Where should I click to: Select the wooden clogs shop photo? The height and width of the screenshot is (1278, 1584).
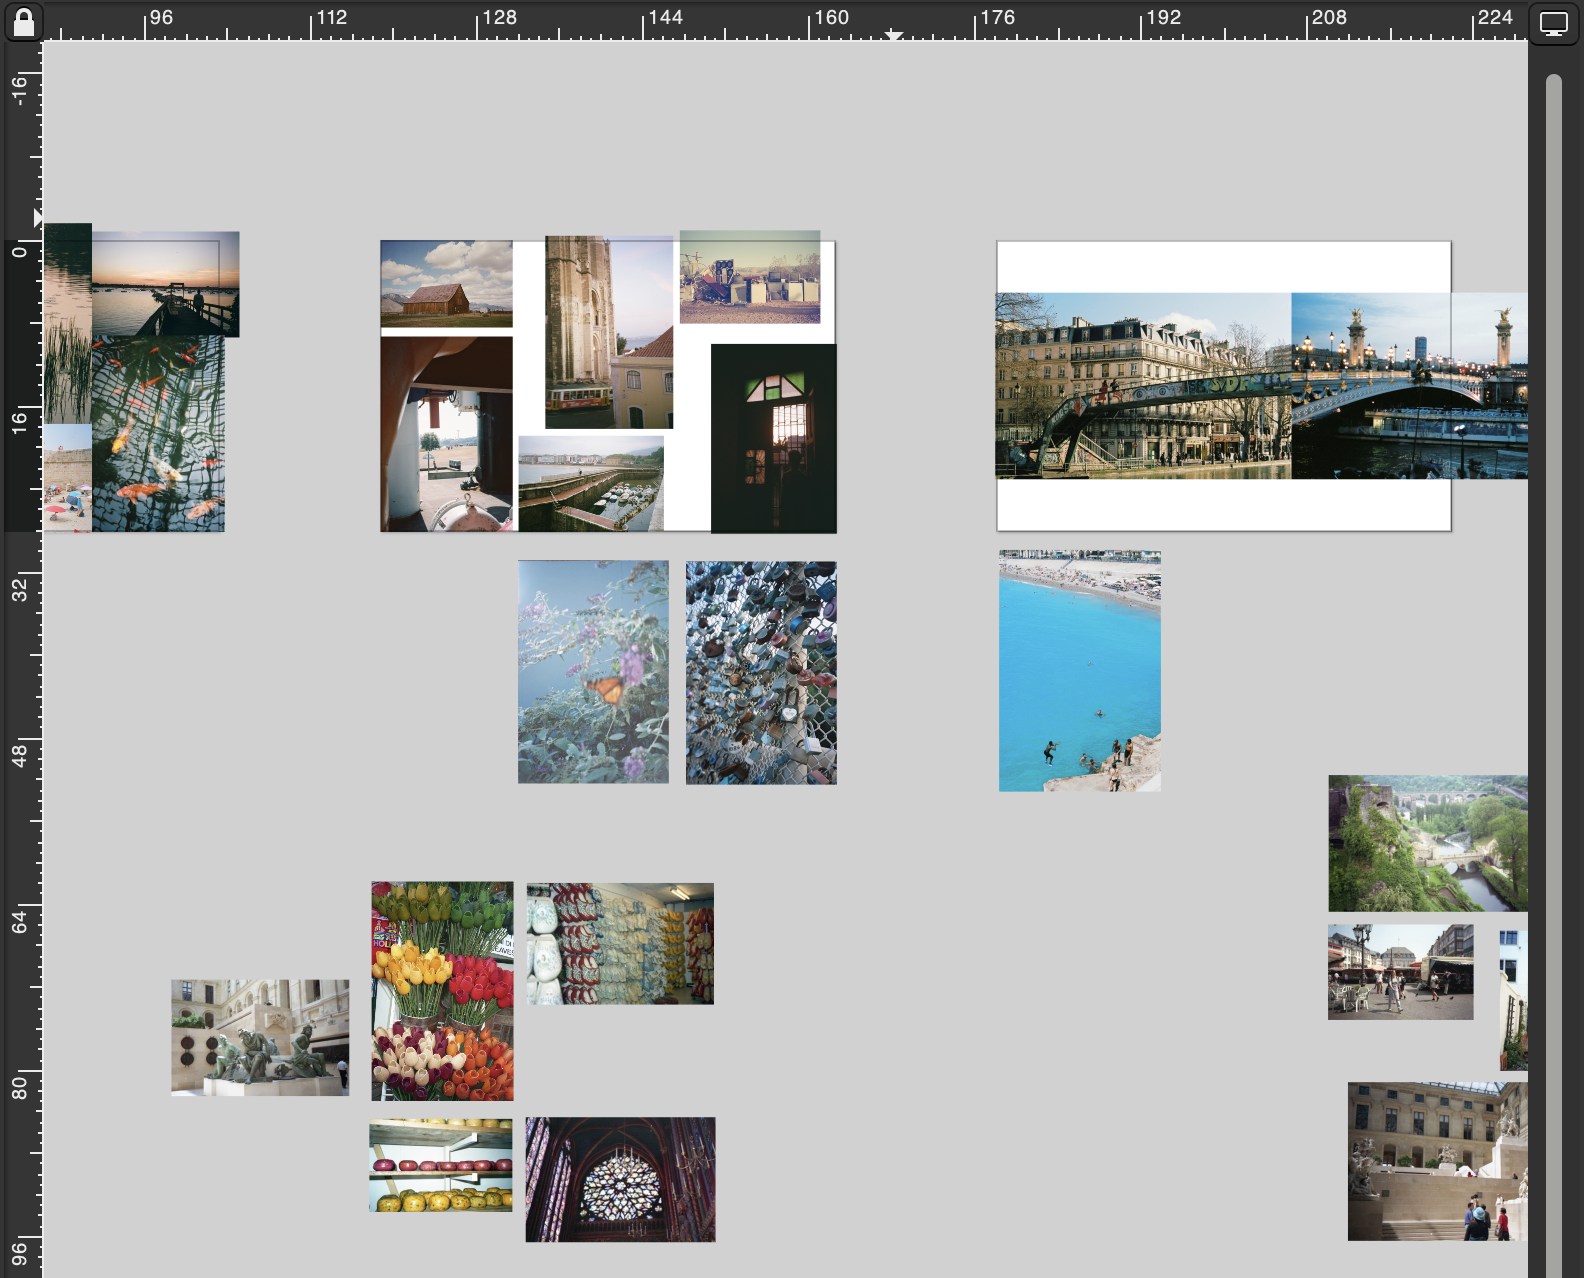(620, 943)
